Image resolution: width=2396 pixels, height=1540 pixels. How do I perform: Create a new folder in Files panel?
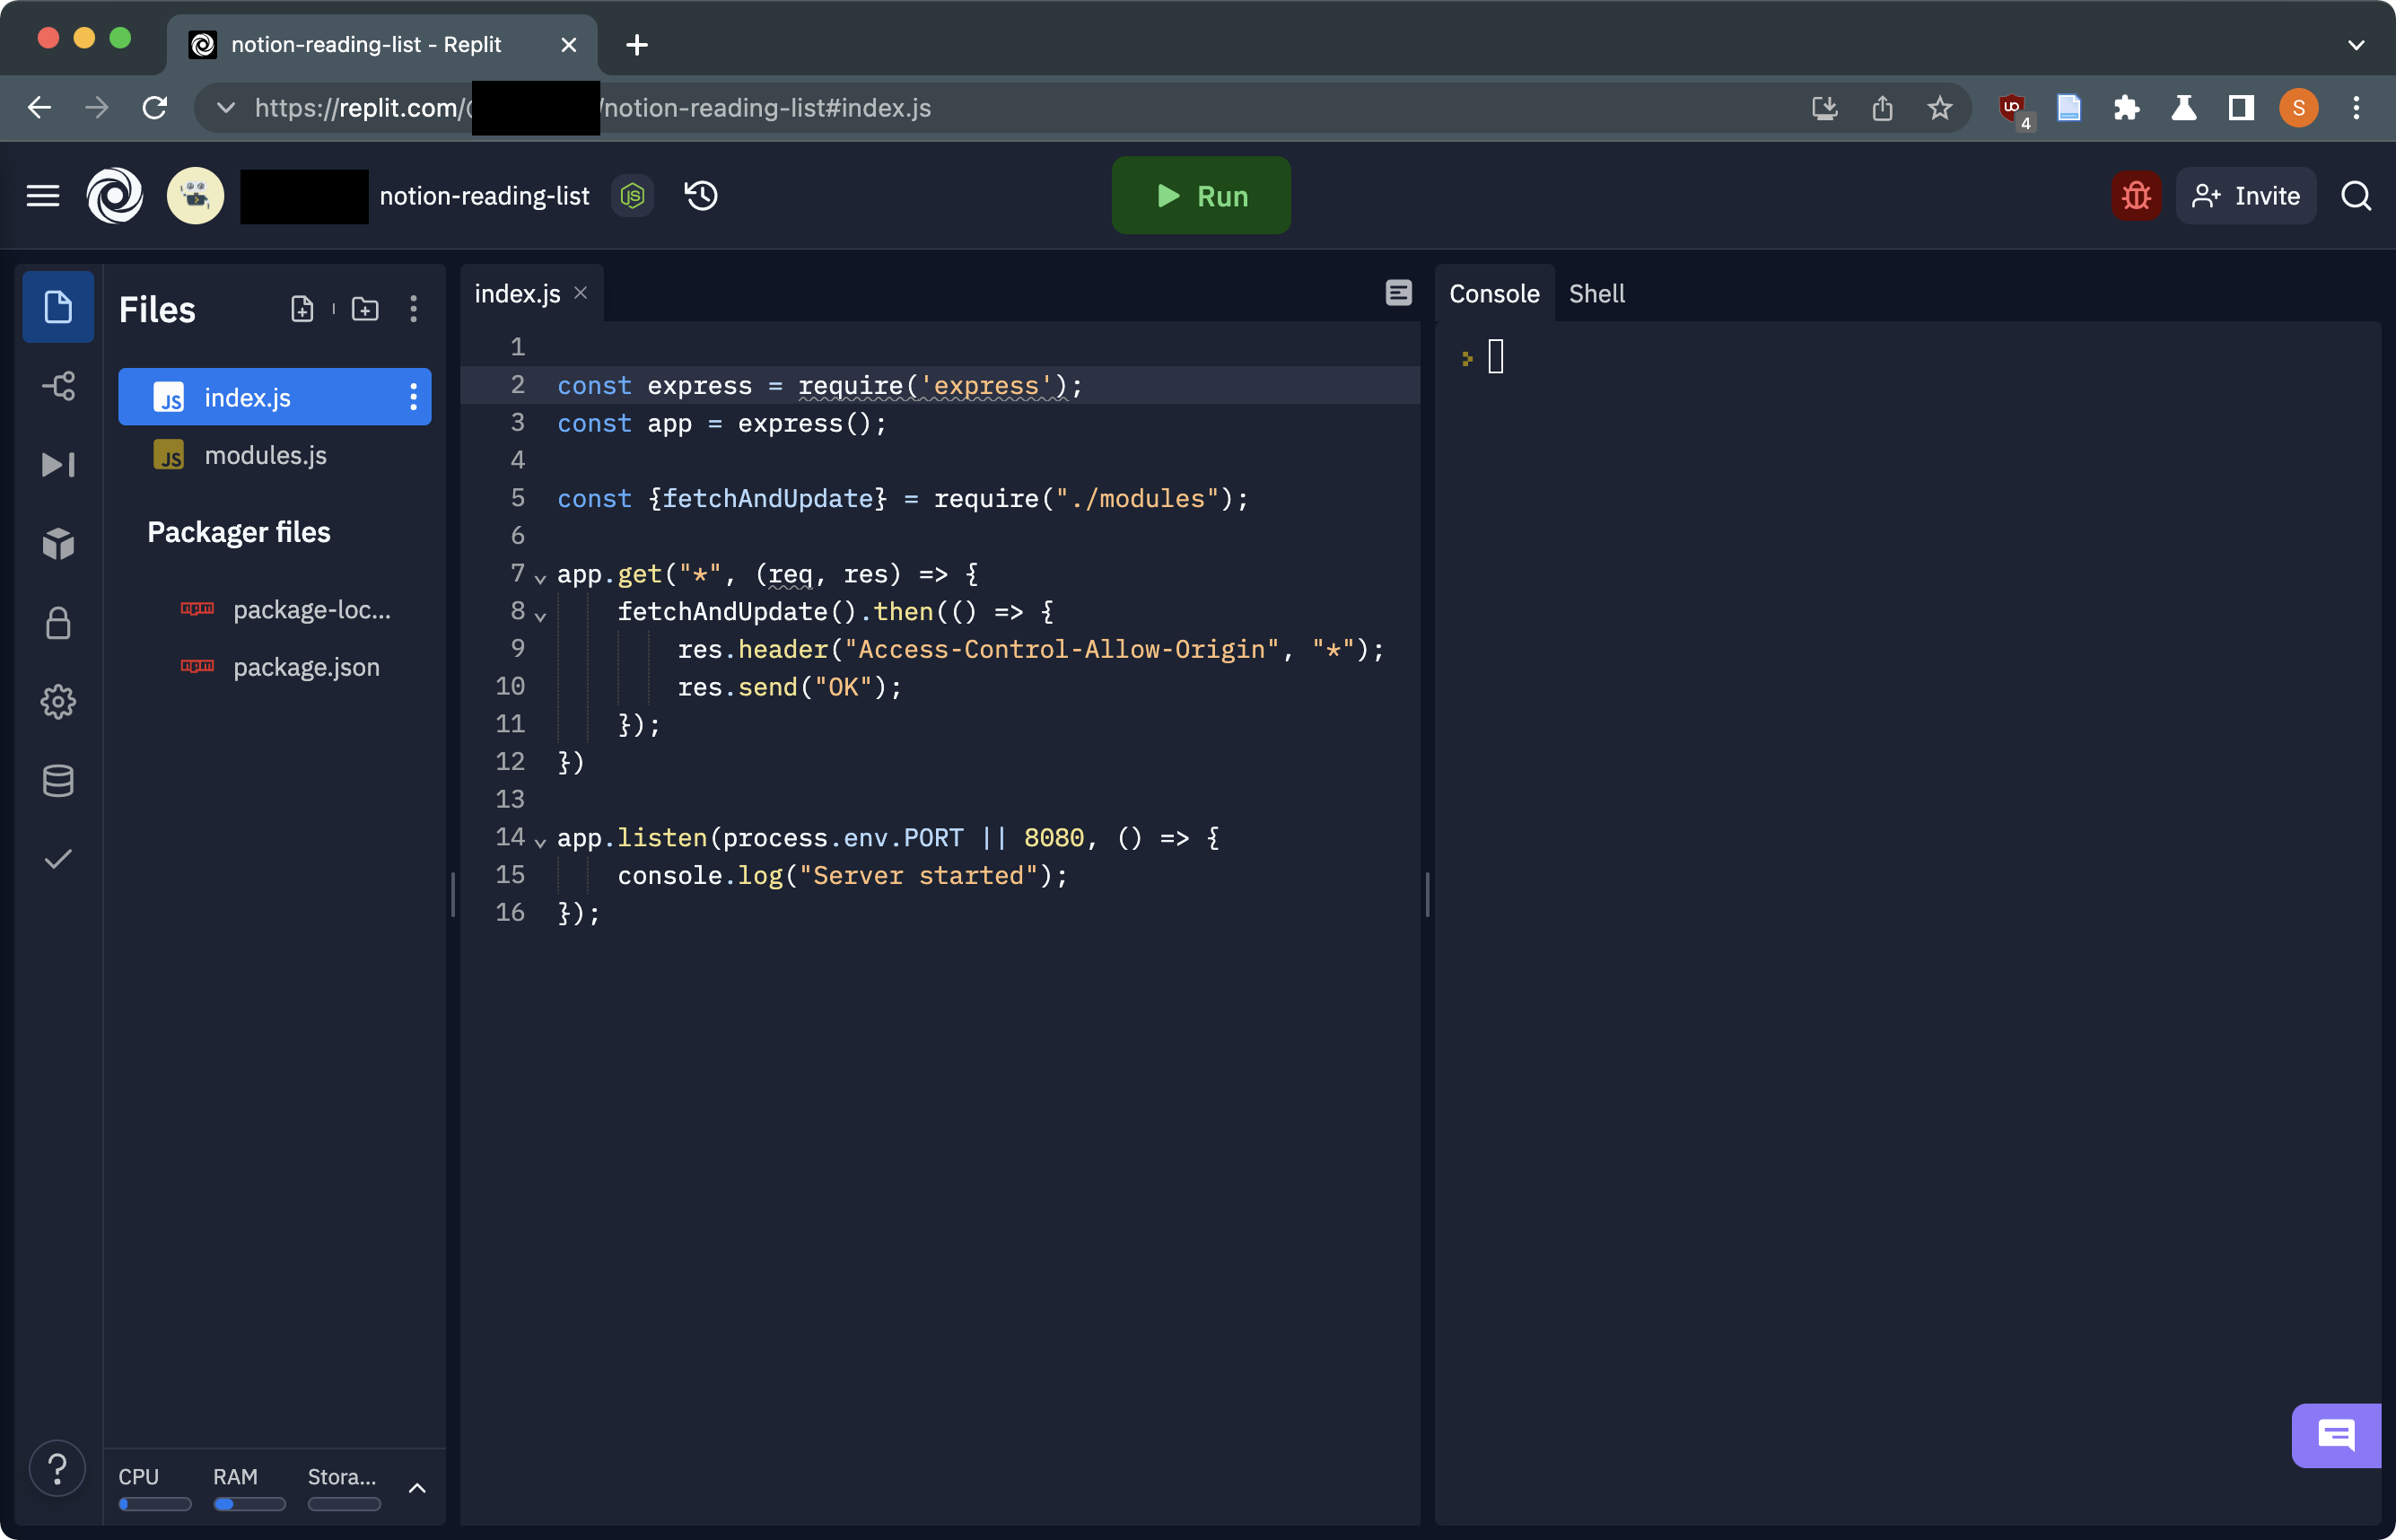point(365,309)
